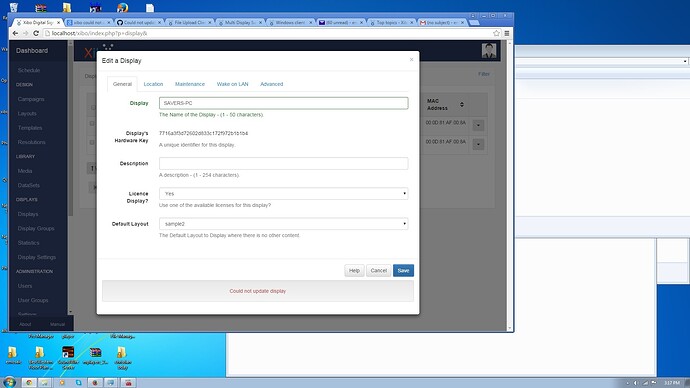Expand first display row action dropdown
The image size is (690, 388).
(x=478, y=125)
